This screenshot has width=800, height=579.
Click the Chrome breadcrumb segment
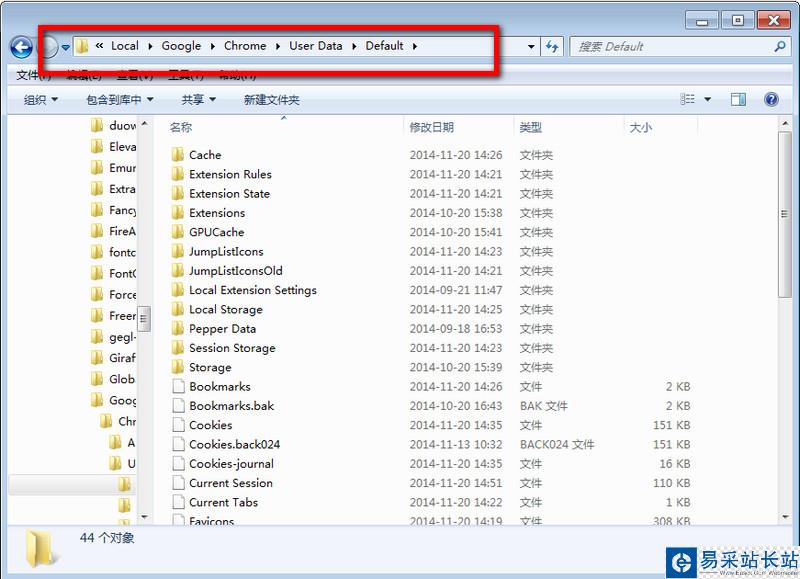245,46
